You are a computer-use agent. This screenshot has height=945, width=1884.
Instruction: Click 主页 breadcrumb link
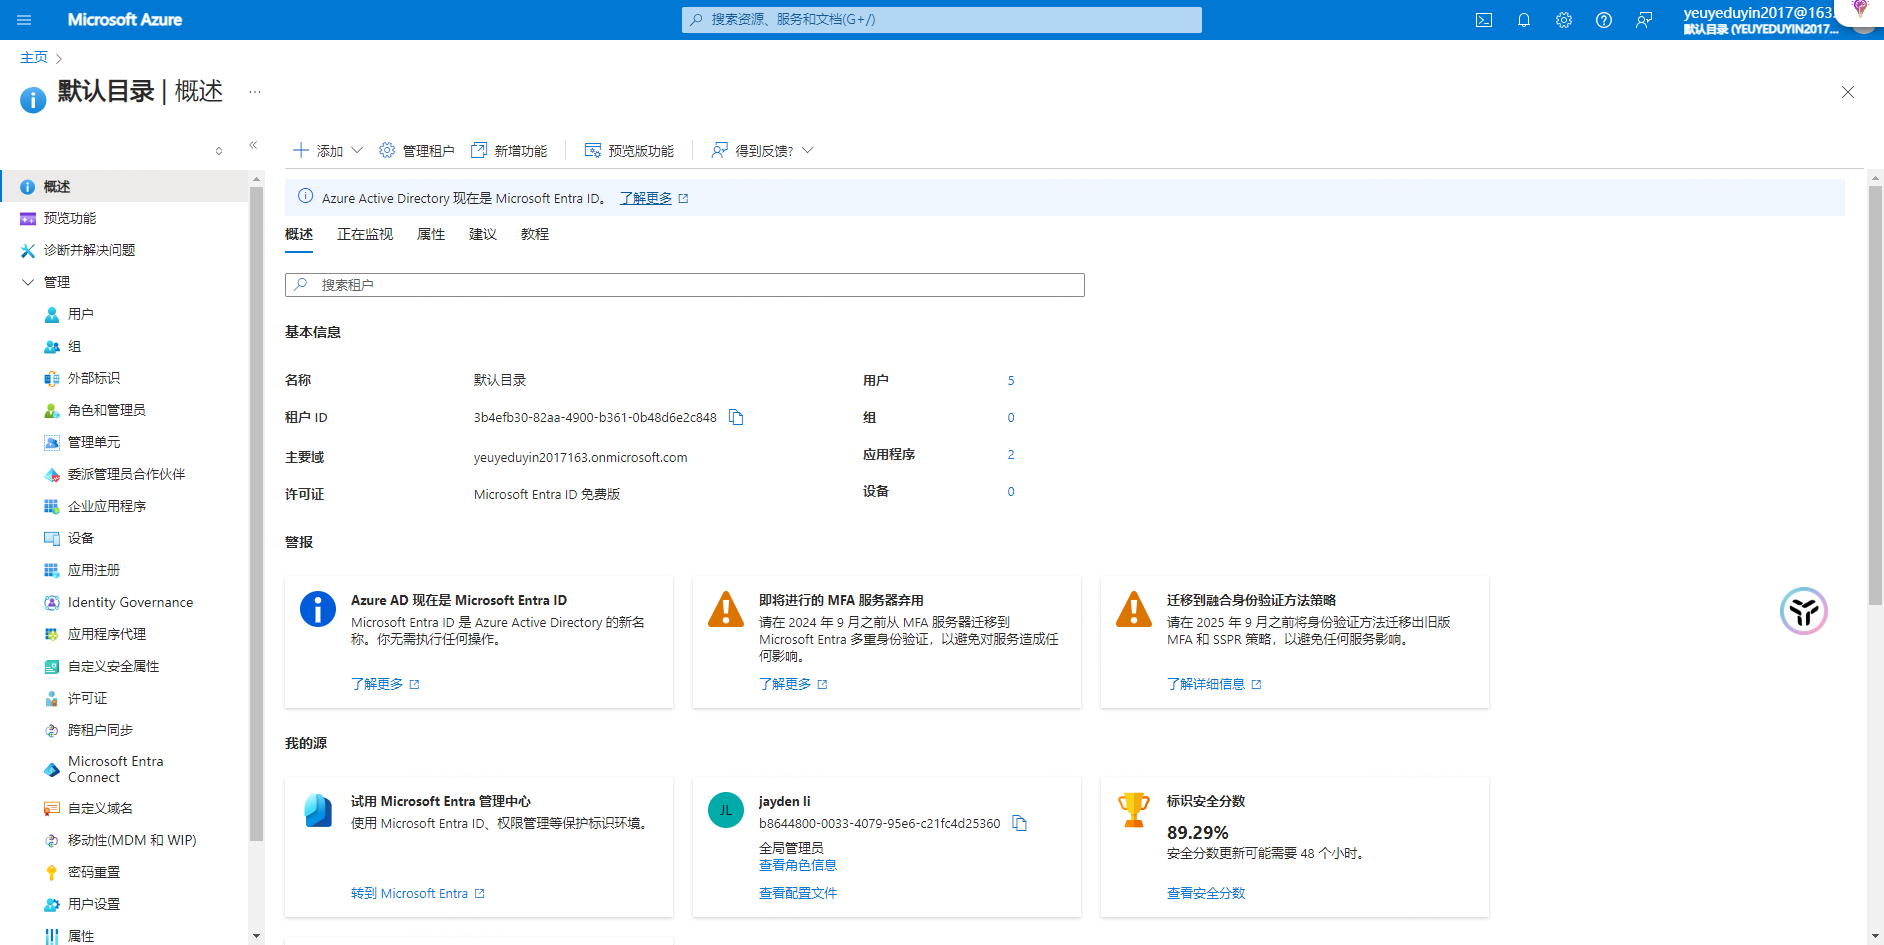(x=34, y=58)
